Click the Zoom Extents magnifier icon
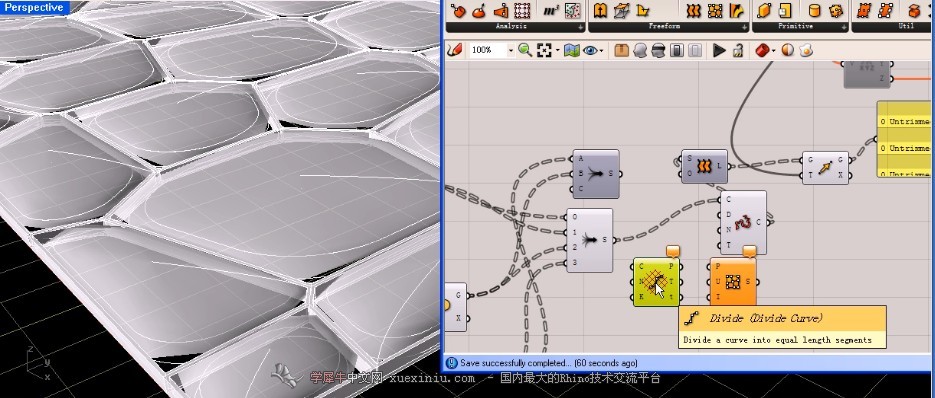Viewport: 935px width, 398px height. pos(525,50)
